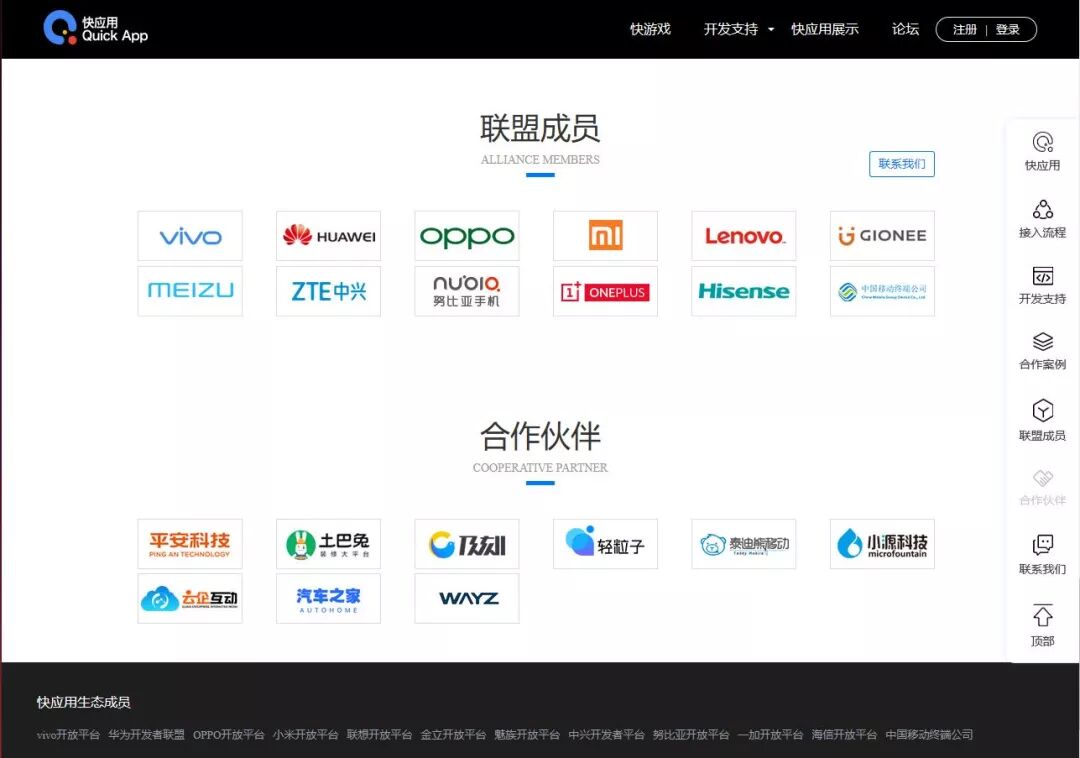The width and height of the screenshot is (1080, 758).
Task: Select the nubia 努比亚手机 logo
Action: pos(467,291)
